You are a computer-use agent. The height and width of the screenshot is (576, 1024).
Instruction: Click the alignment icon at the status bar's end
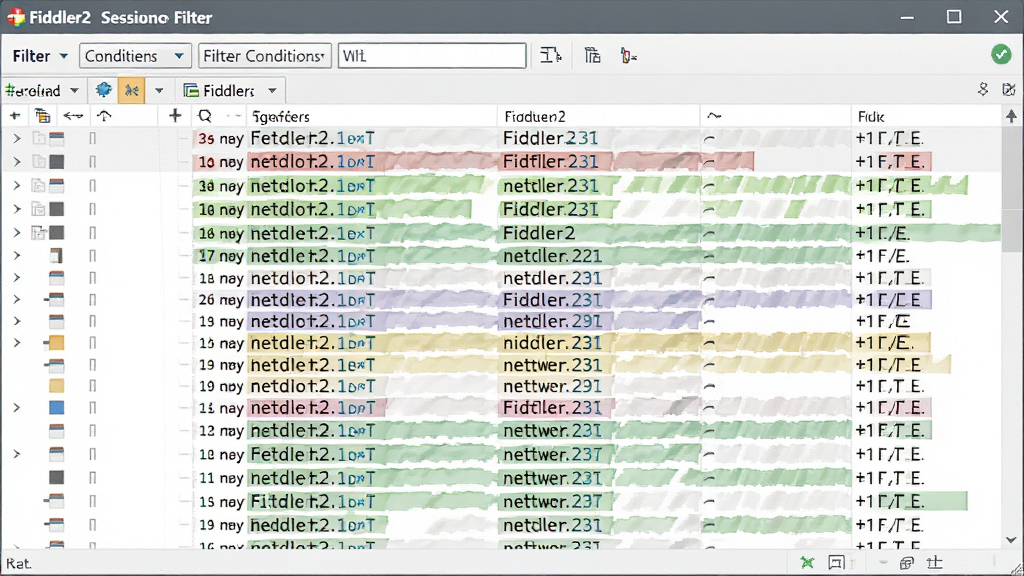tap(935, 562)
